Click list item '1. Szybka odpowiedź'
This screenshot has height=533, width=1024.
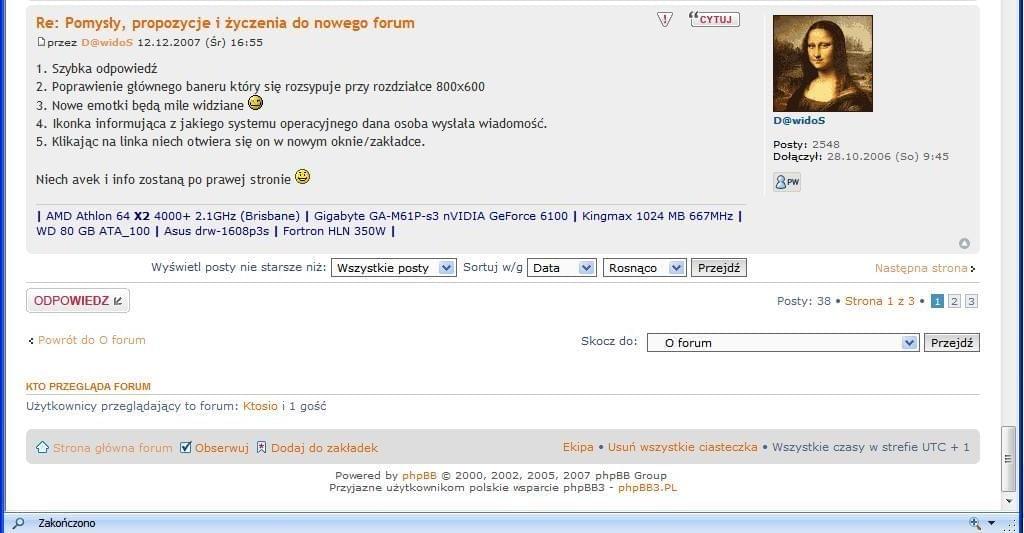pos(97,69)
